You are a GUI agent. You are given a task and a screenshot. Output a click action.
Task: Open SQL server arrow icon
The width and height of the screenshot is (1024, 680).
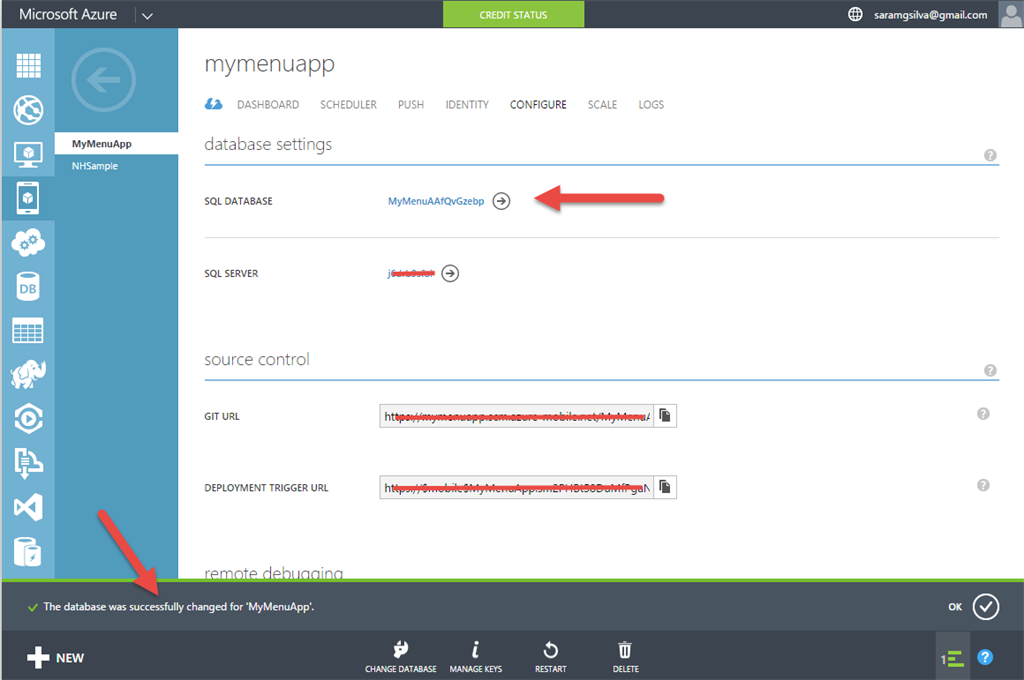point(450,273)
